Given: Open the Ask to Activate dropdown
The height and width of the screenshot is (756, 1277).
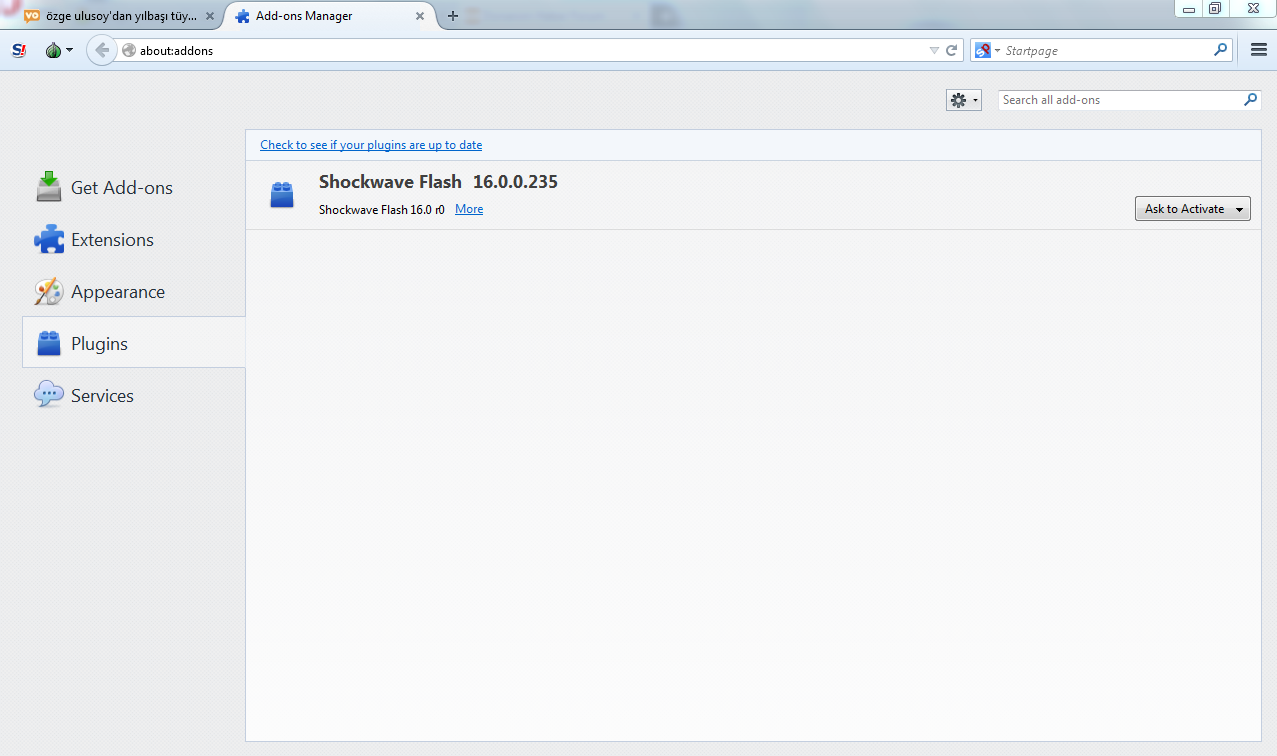Looking at the screenshot, I should (x=1192, y=208).
